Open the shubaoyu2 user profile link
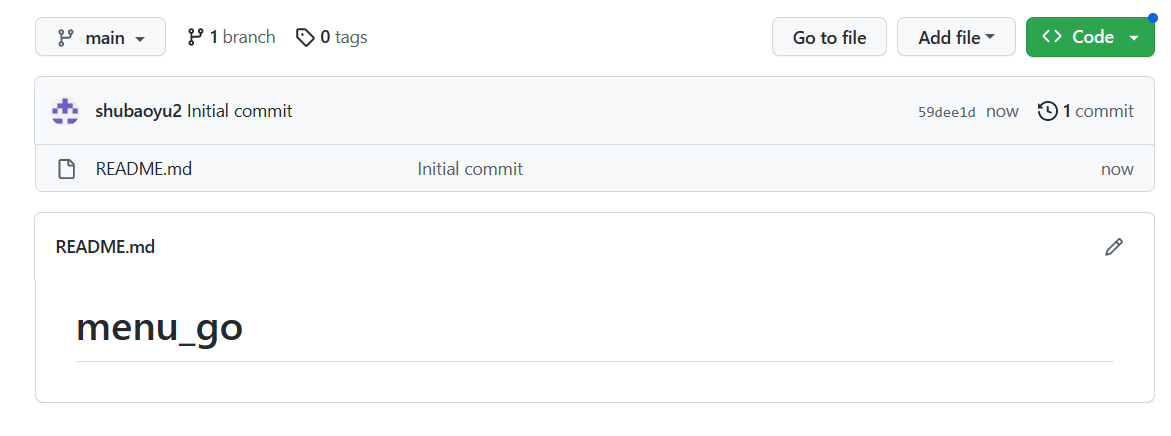Screen dimensions: 1171x436 click(138, 111)
